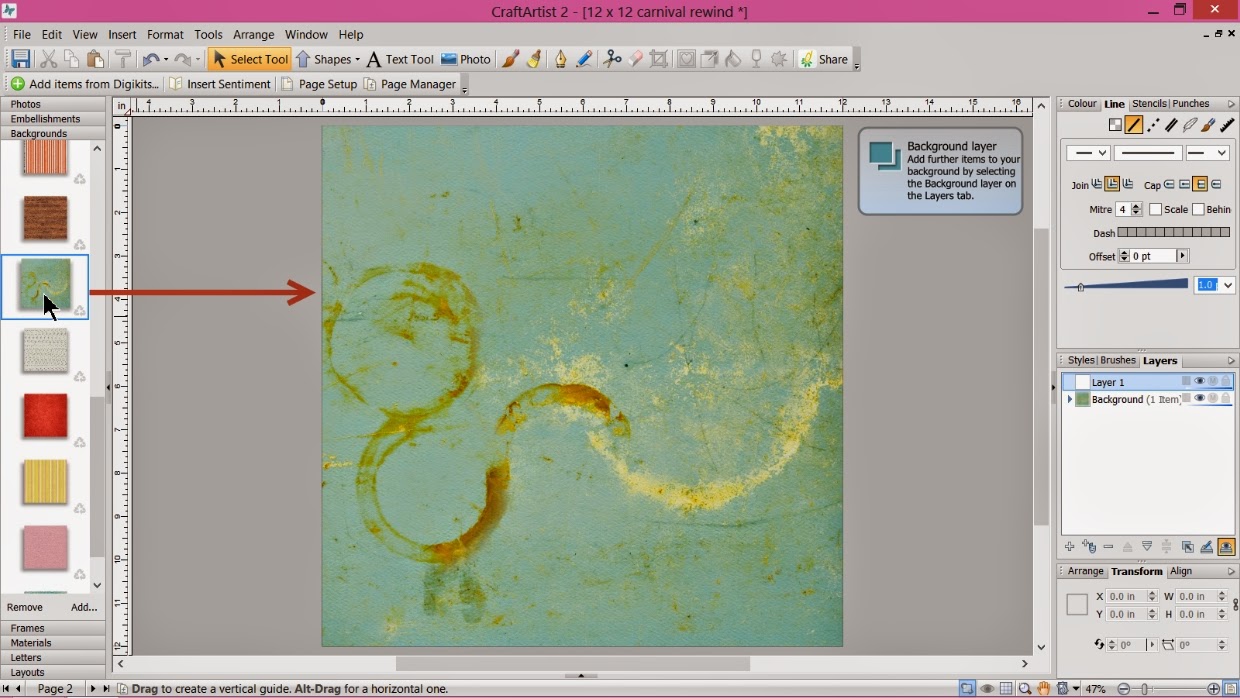Click the zoom out minus button
Image resolution: width=1240 pixels, height=698 pixels.
tap(1123, 689)
